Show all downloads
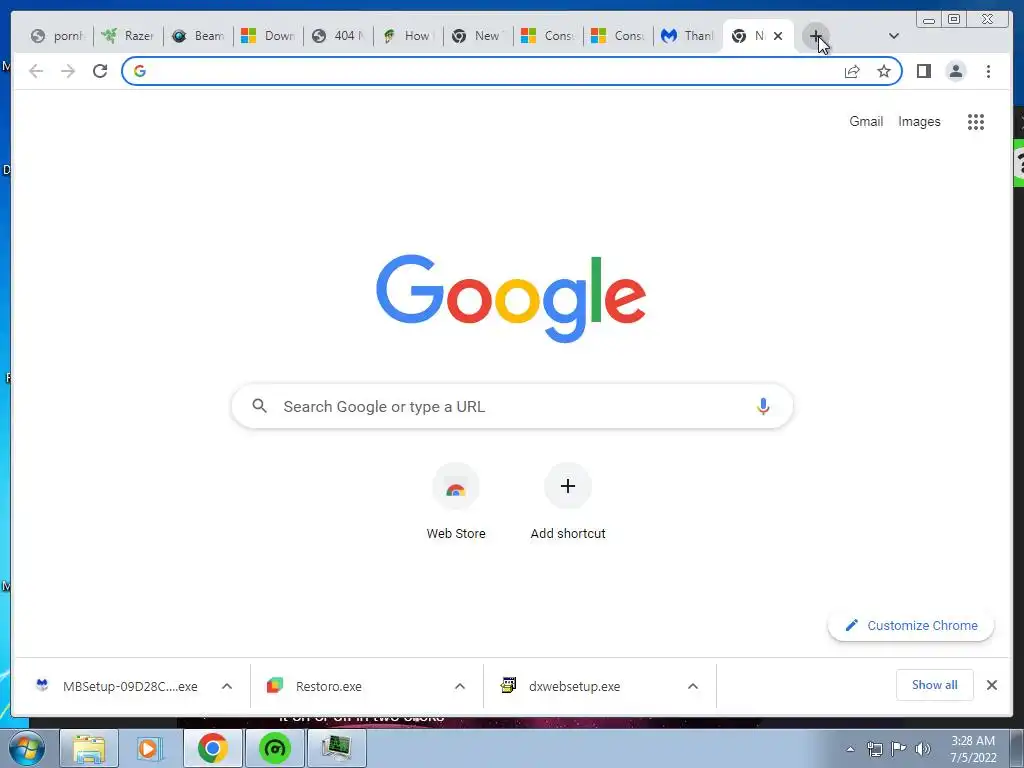The image size is (1024, 768). (x=935, y=685)
